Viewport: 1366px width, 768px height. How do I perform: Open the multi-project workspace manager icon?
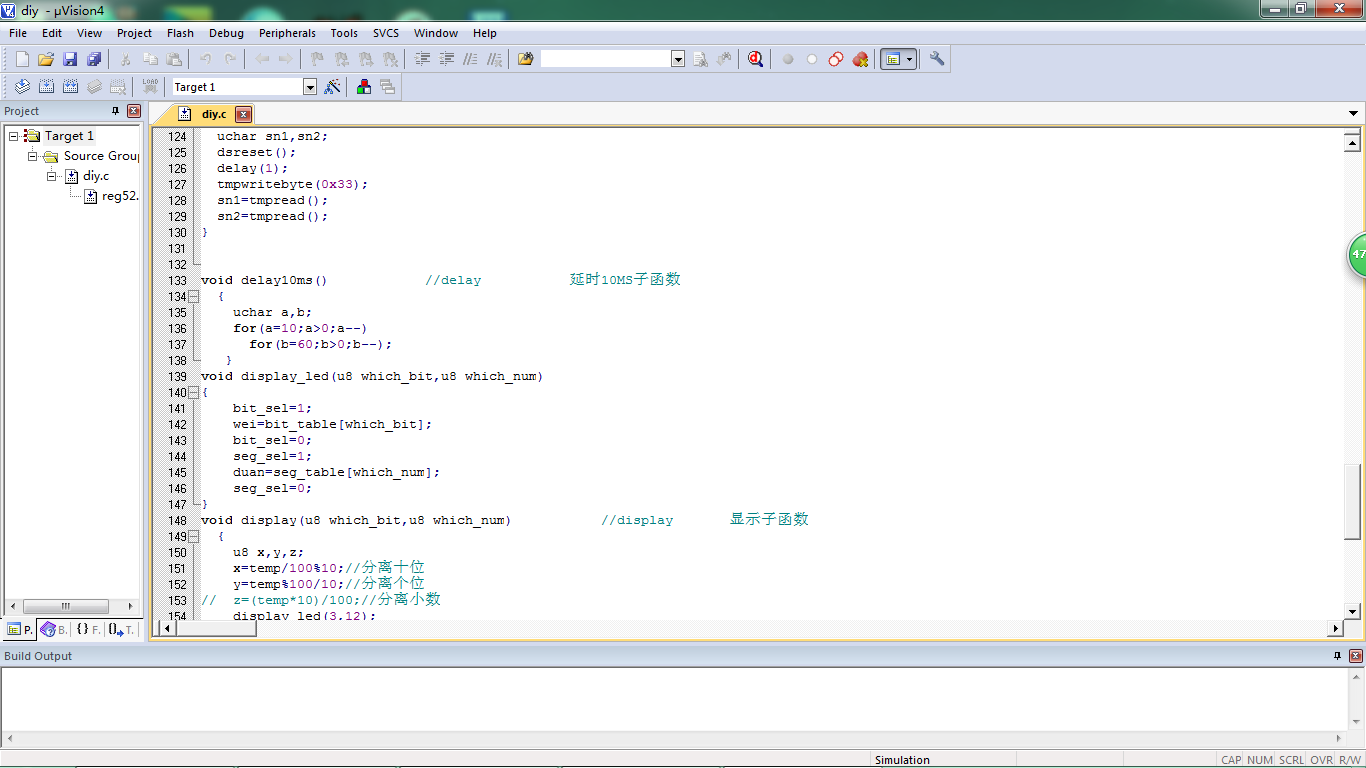point(388,87)
